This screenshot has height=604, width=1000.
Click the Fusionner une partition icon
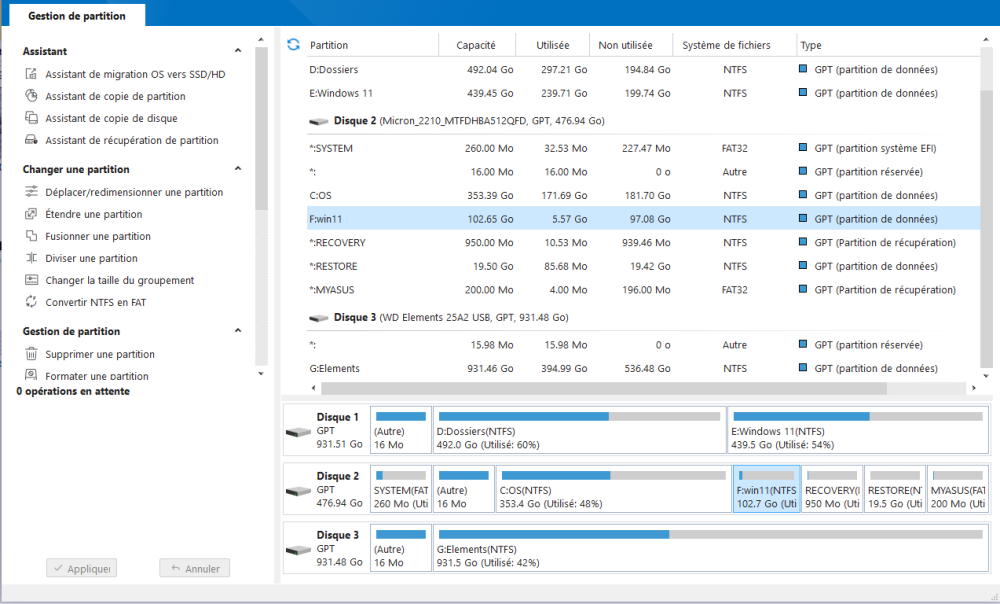31,235
